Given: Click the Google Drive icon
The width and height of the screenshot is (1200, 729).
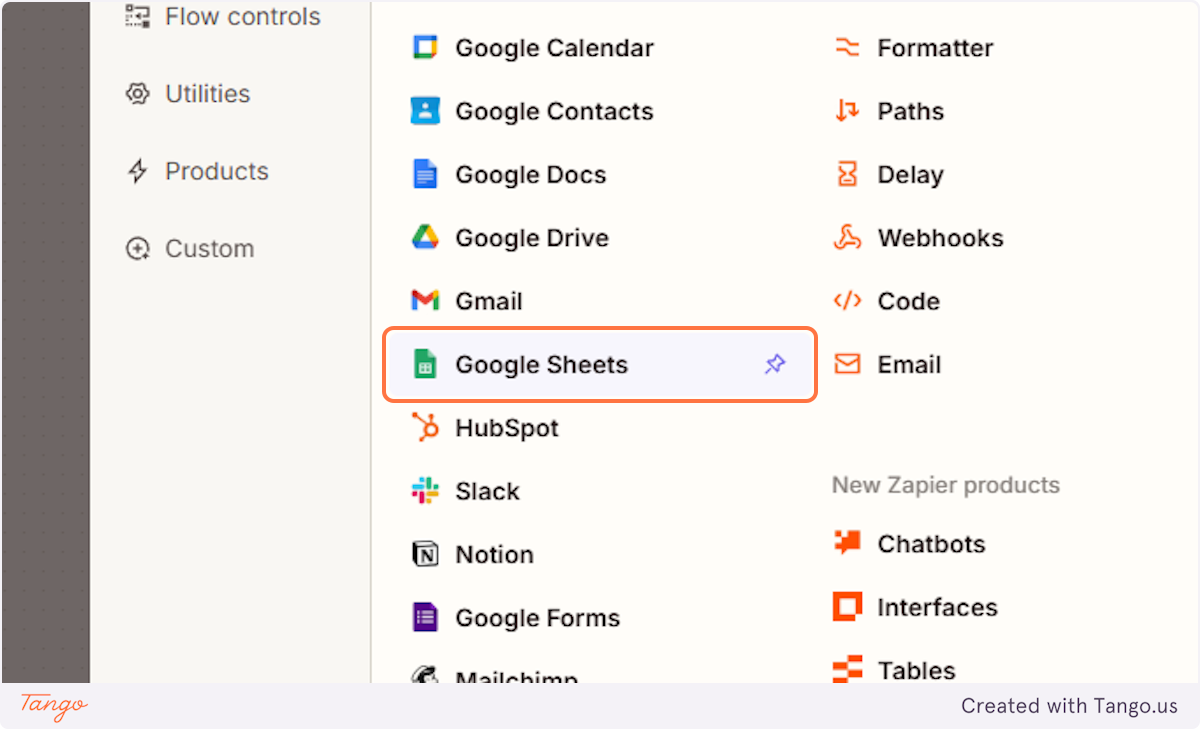Looking at the screenshot, I should click(x=425, y=238).
